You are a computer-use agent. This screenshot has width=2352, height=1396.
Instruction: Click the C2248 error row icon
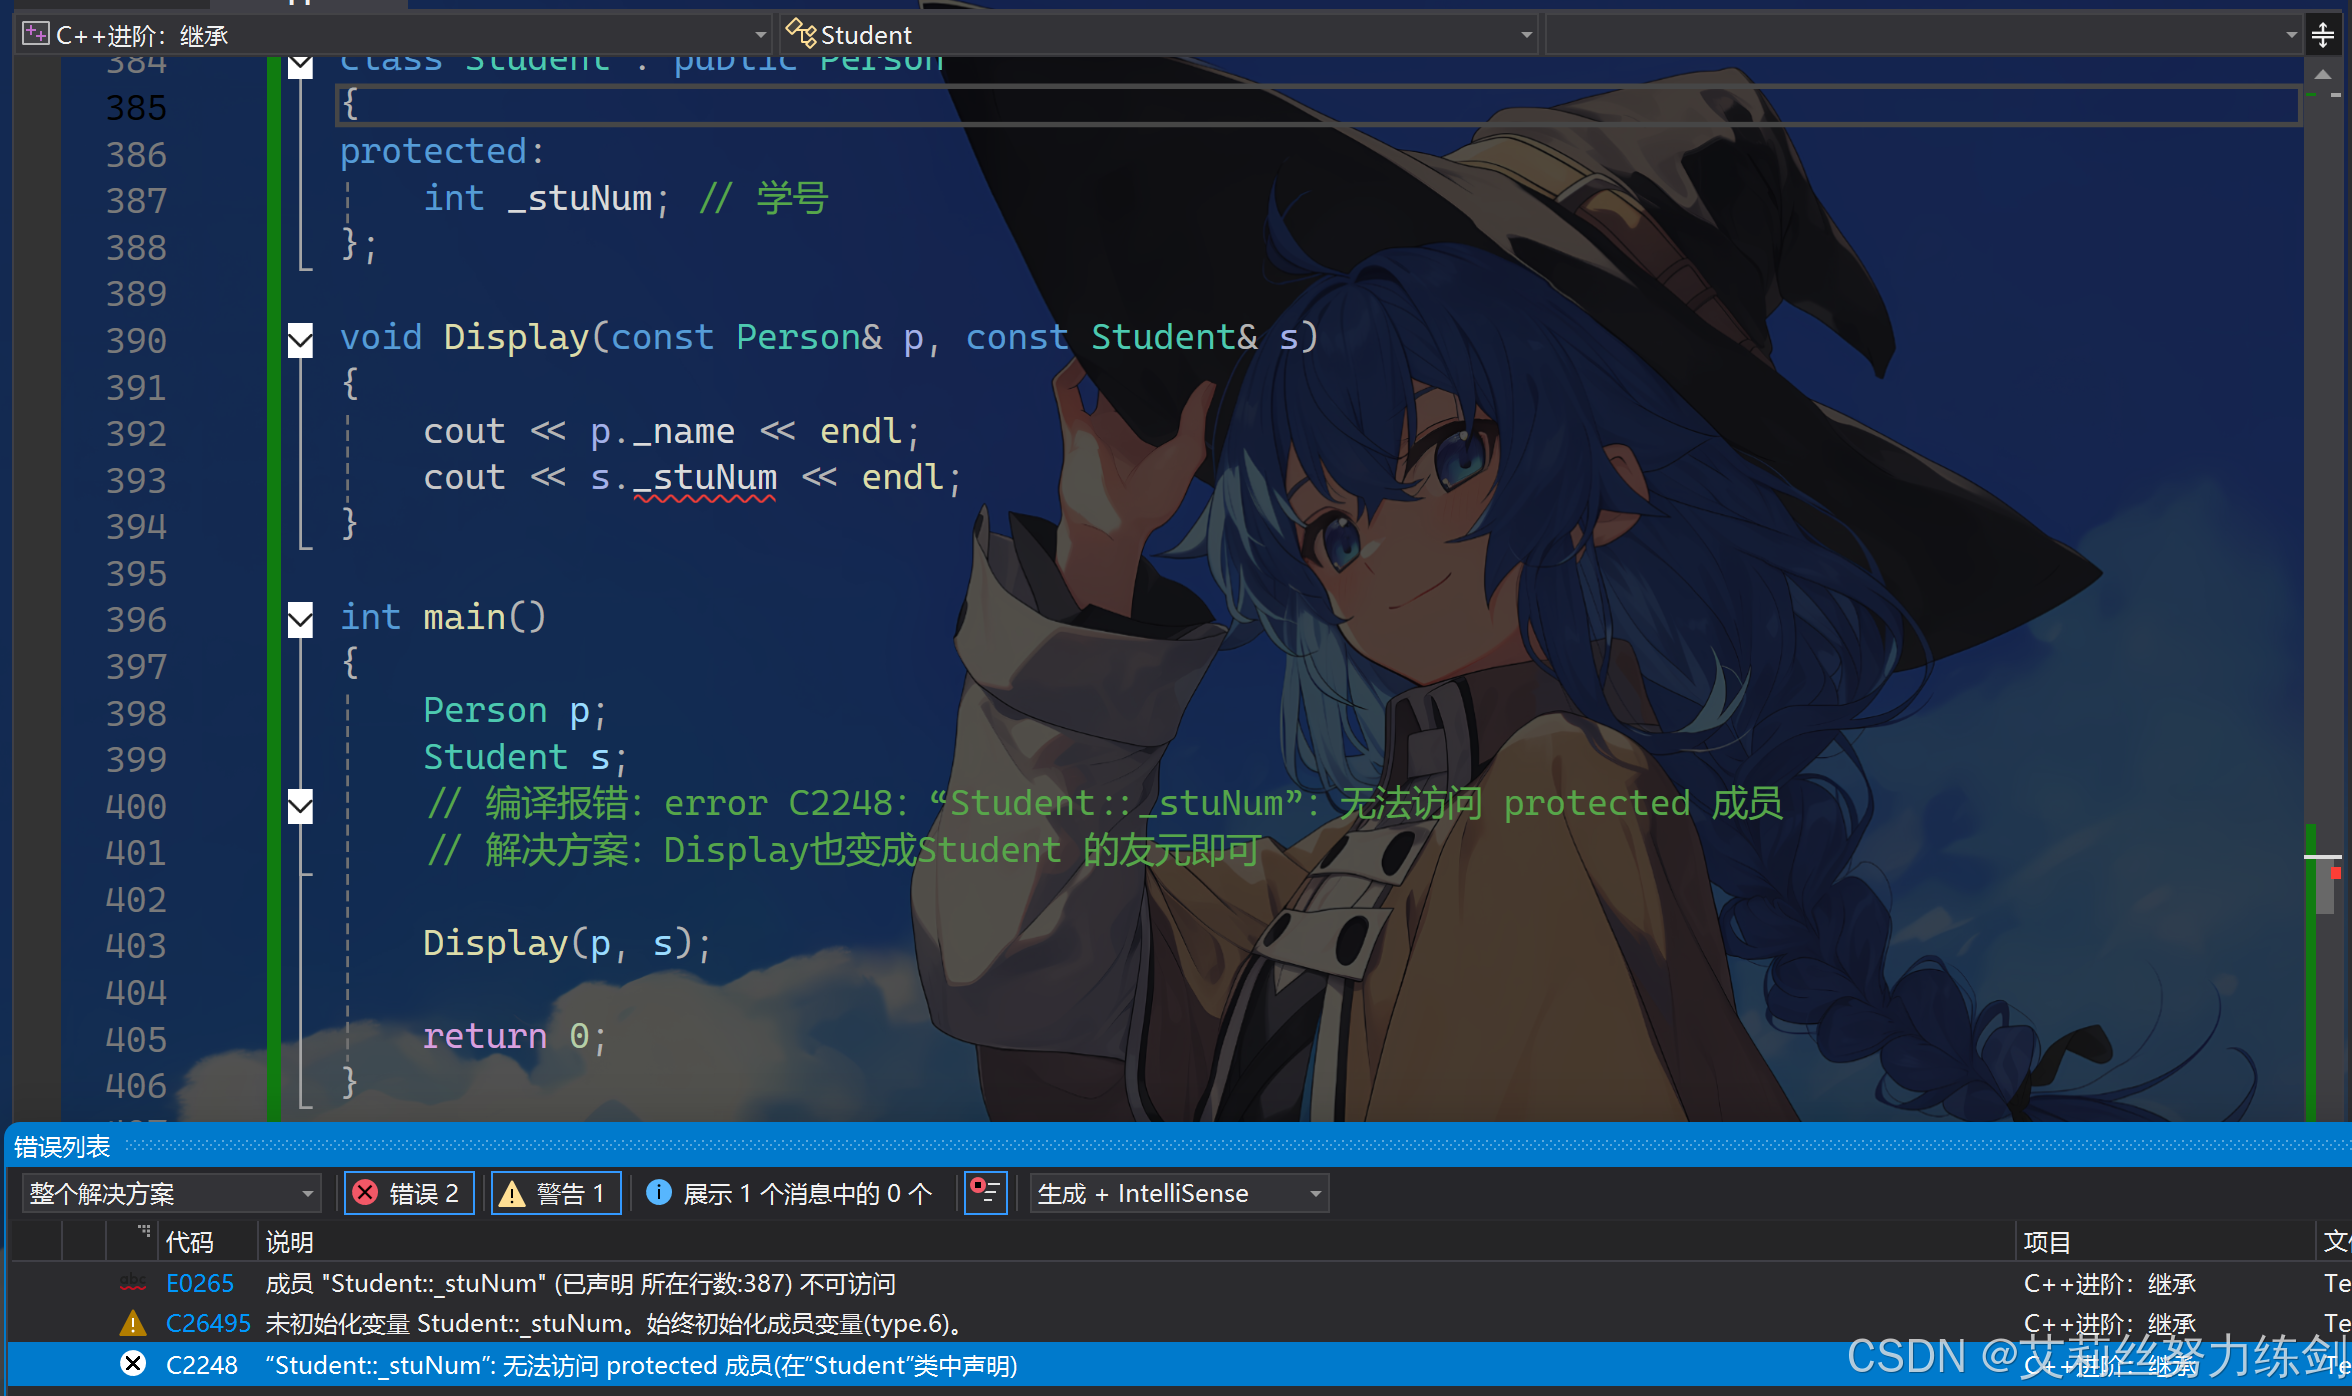pos(133,1364)
